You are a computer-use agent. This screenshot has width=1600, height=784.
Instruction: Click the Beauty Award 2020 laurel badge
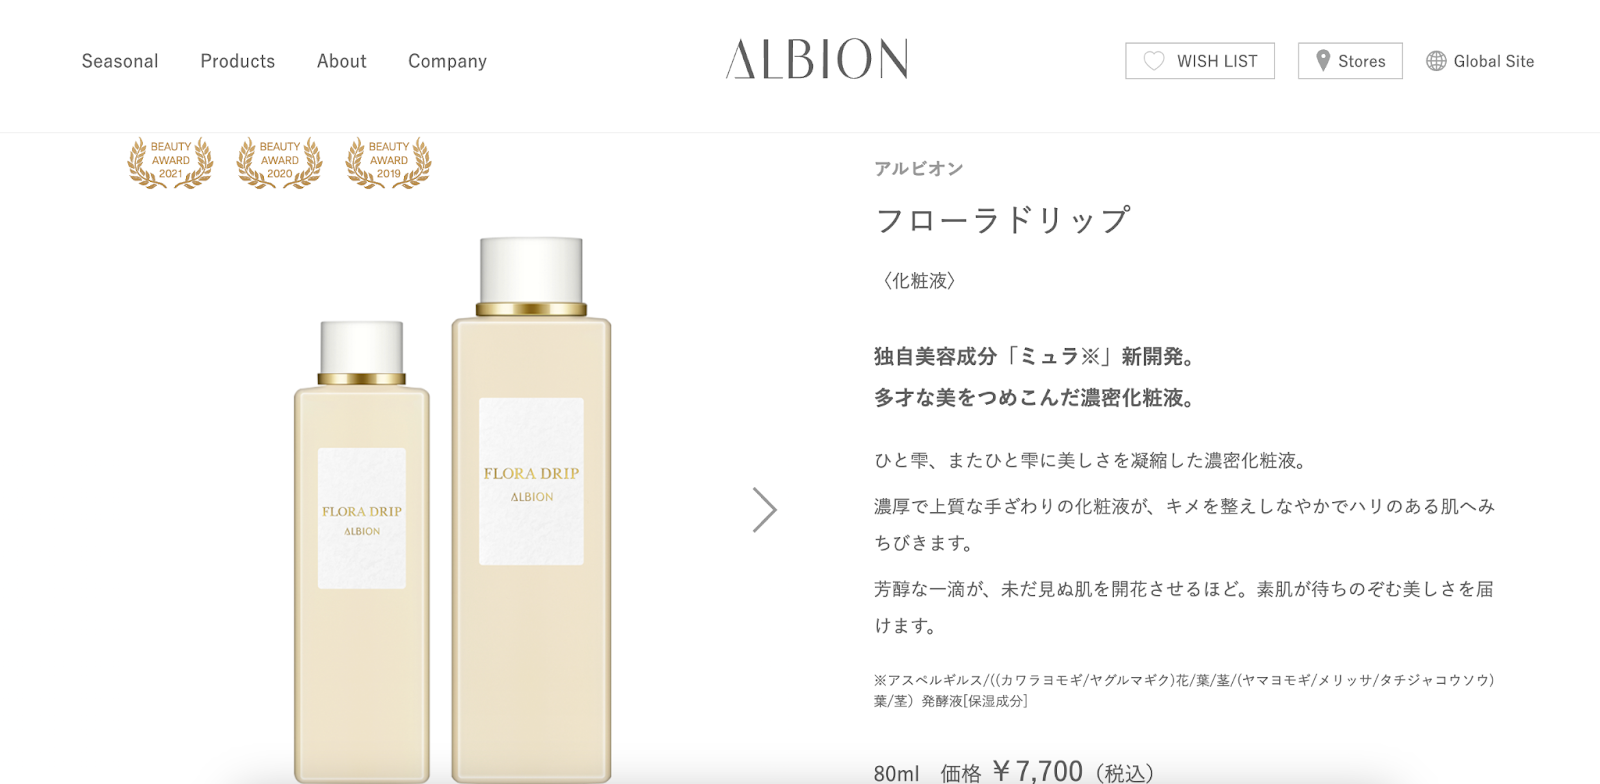click(x=279, y=162)
